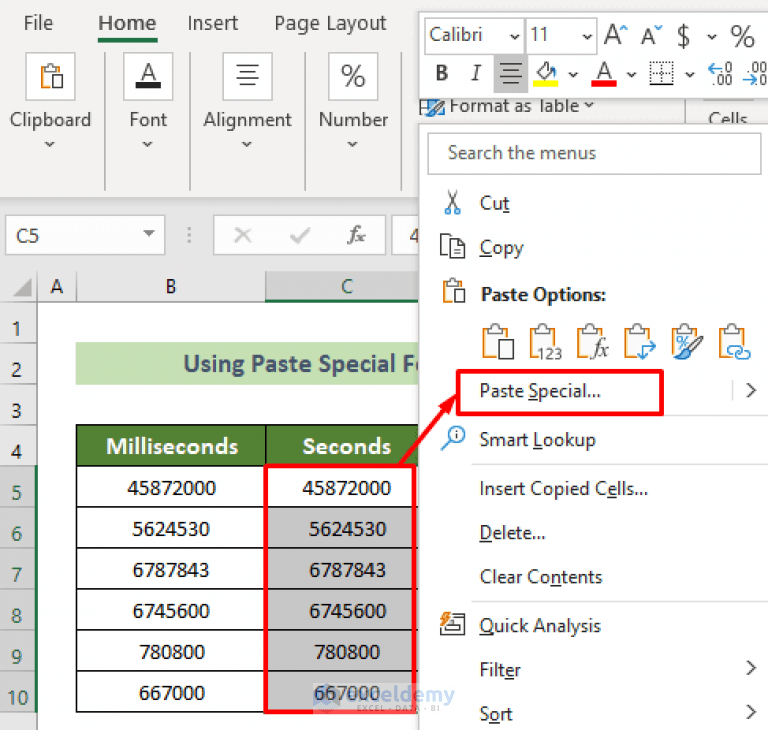Open borders dropdown arrow
The image size is (768, 730).
tap(690, 74)
